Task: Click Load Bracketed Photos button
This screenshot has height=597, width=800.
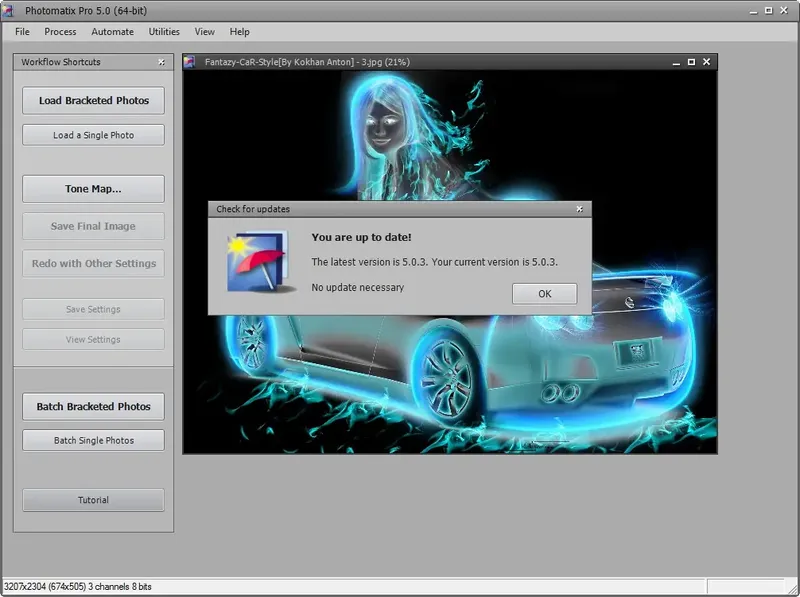Action: point(93,100)
